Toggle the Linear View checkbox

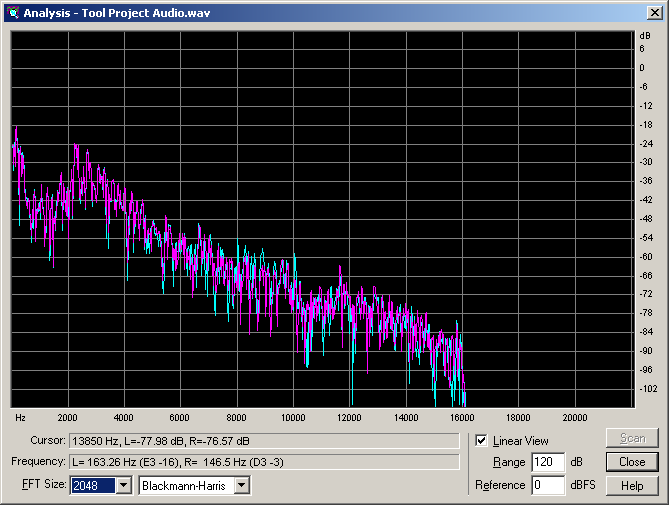point(482,441)
